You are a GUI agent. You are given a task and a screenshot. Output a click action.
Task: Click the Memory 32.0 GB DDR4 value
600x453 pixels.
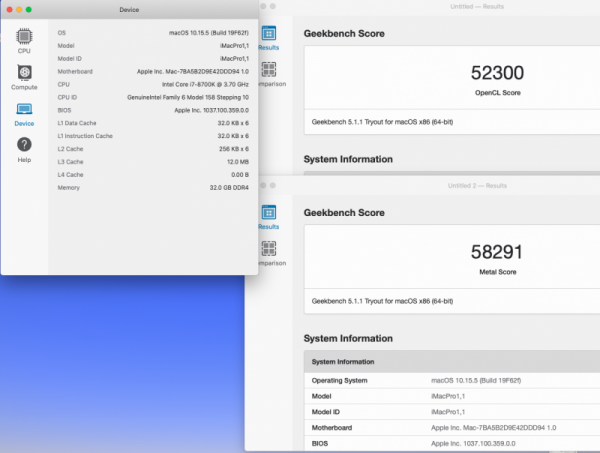coord(229,188)
